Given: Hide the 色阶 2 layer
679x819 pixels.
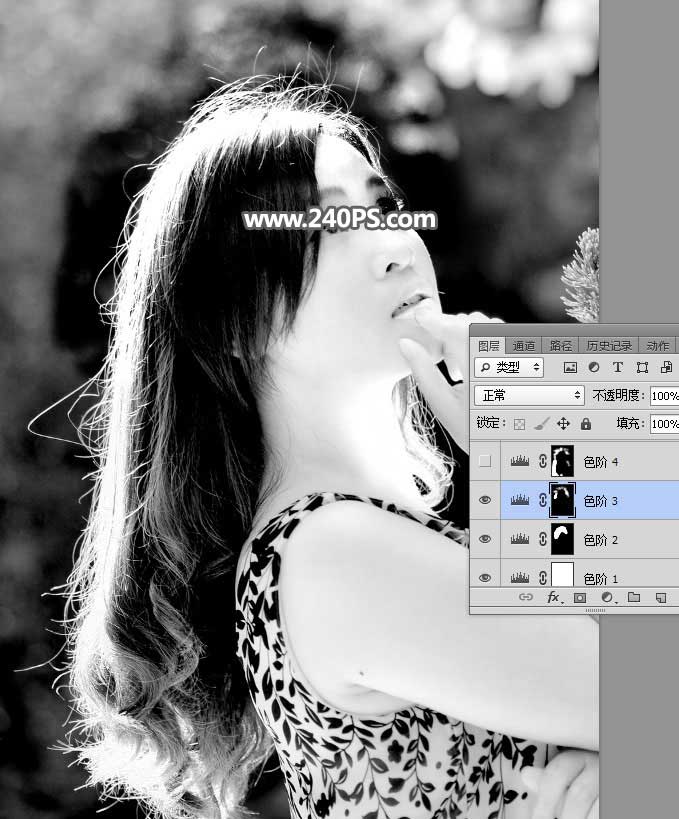Looking at the screenshot, I should point(485,539).
